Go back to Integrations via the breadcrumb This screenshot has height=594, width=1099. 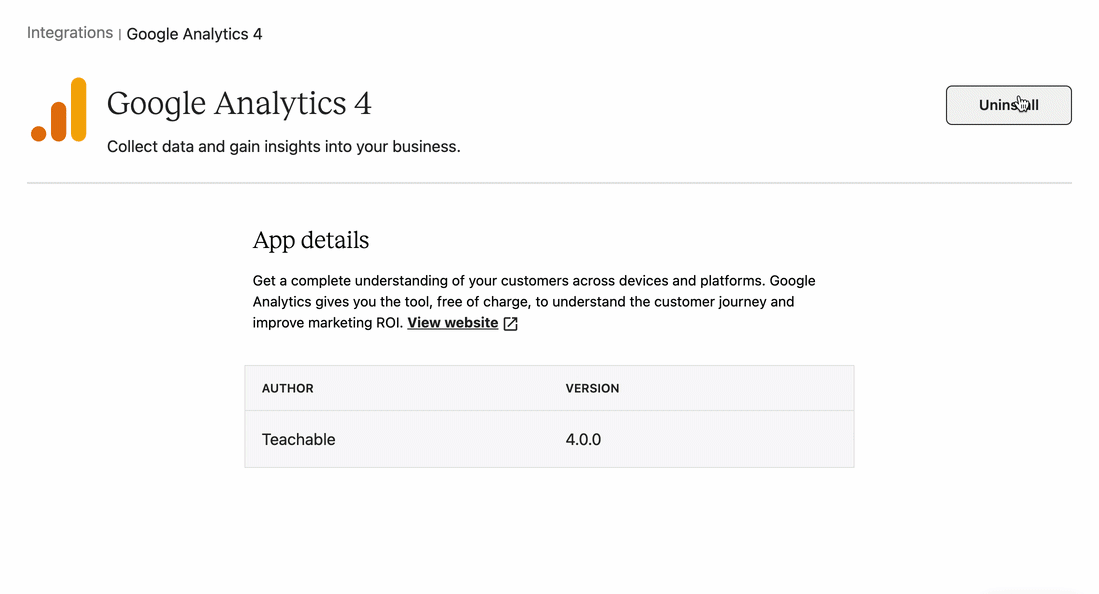coord(69,33)
